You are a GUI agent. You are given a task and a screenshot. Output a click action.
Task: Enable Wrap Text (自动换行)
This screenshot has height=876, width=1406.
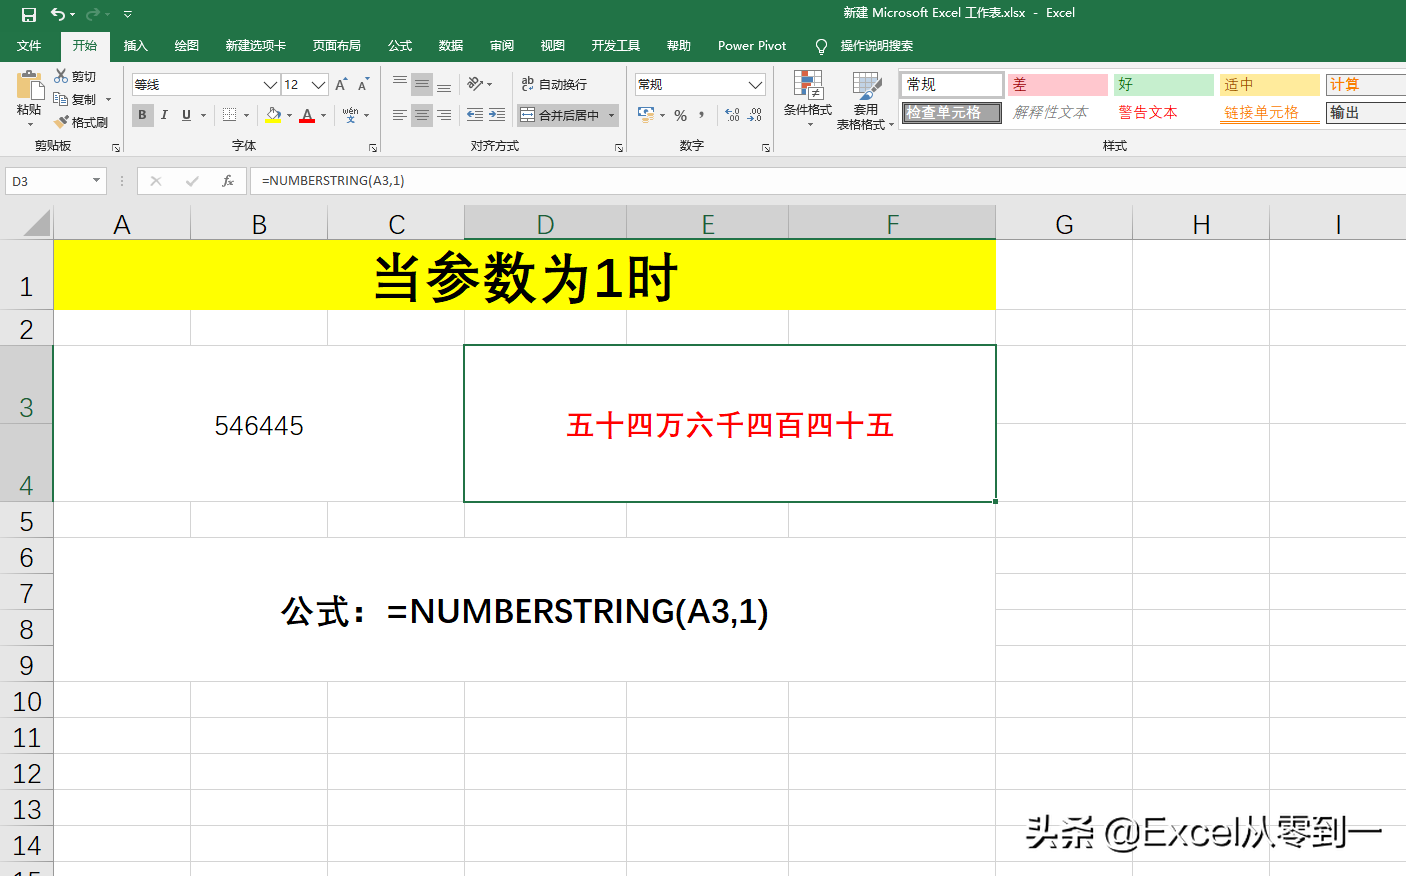[x=552, y=83]
